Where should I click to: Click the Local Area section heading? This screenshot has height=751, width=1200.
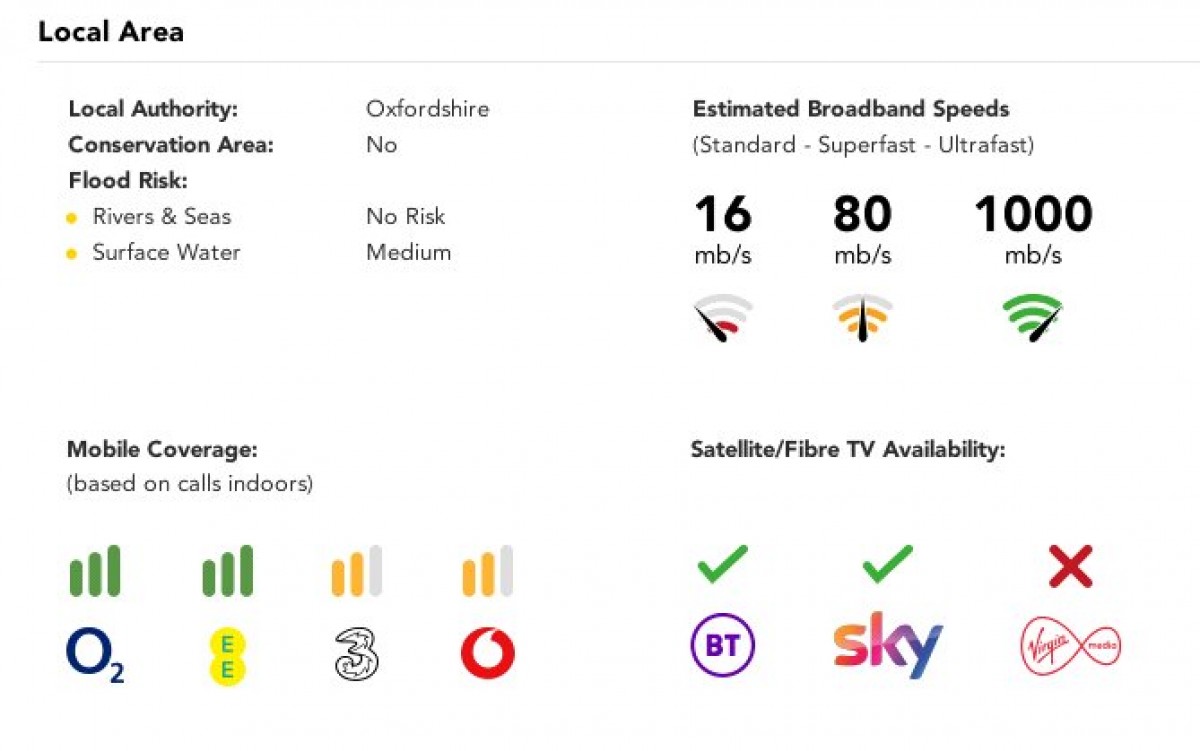[111, 31]
